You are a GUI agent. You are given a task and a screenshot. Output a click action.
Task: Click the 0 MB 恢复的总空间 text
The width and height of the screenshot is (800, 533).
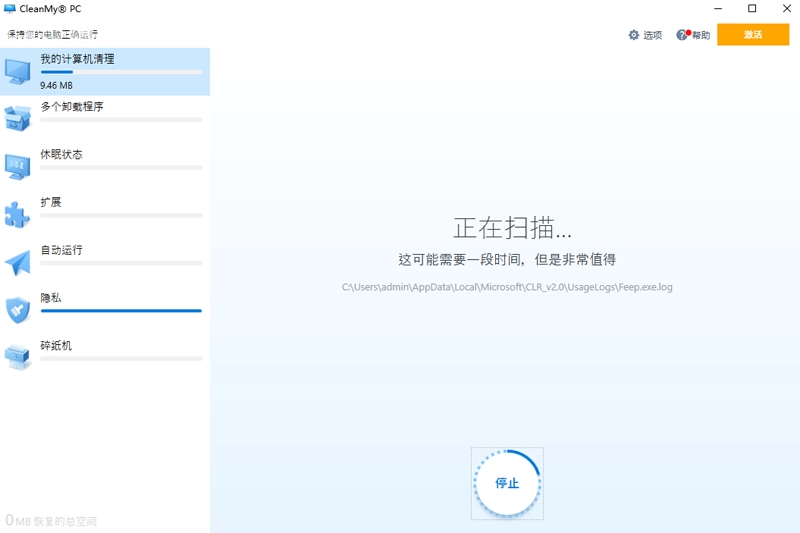coord(51,521)
